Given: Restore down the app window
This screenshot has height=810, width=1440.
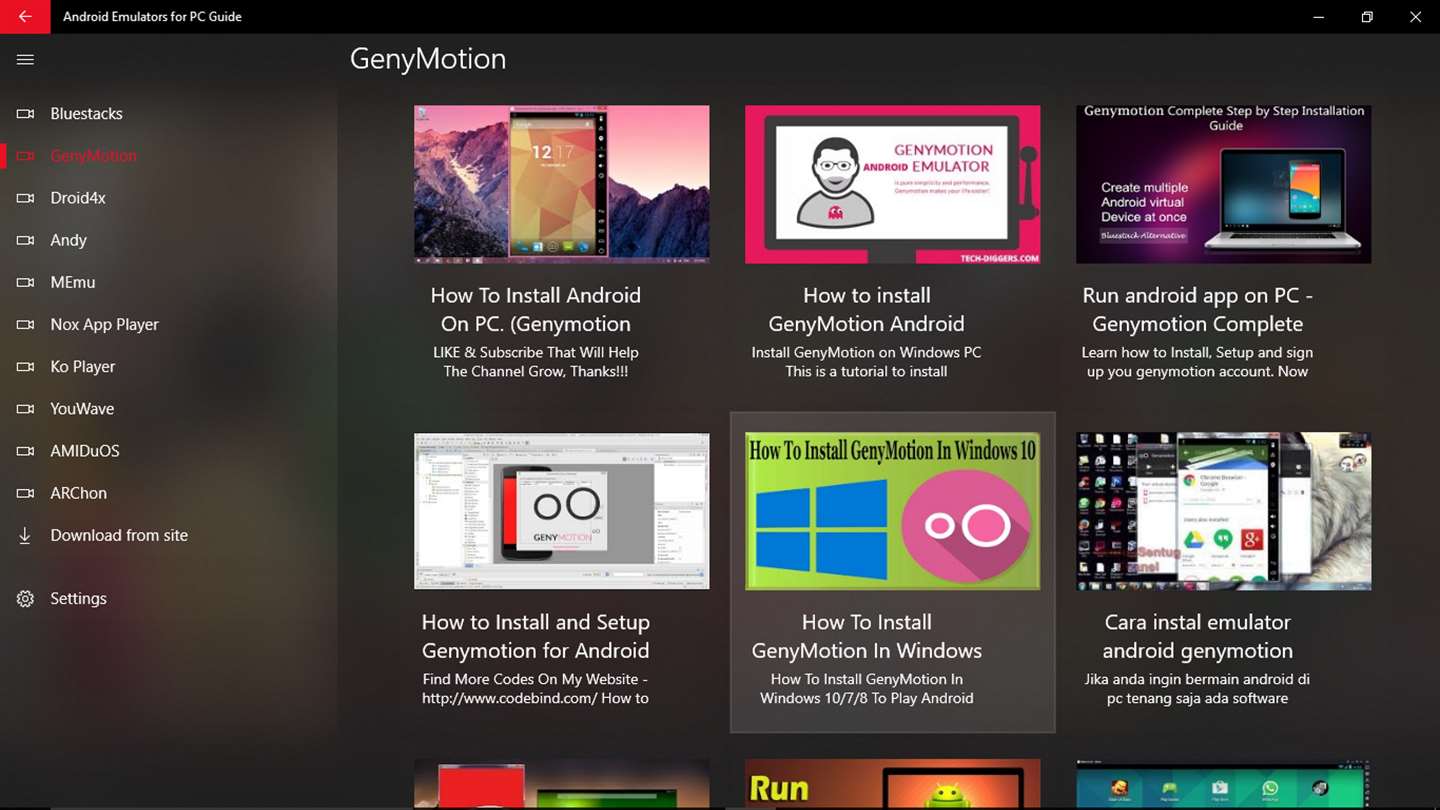Looking at the screenshot, I should tap(1367, 17).
